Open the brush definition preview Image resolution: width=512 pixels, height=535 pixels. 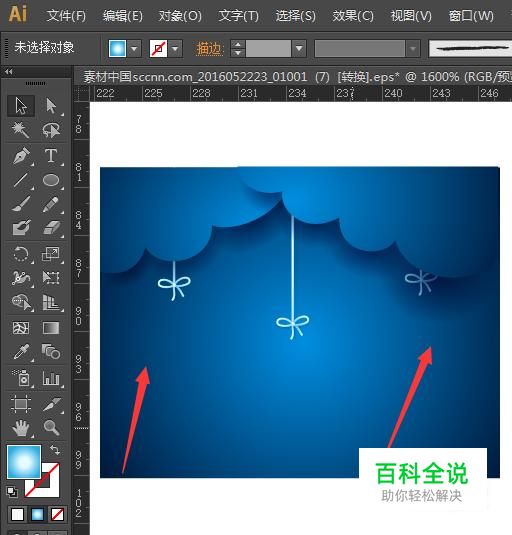470,48
